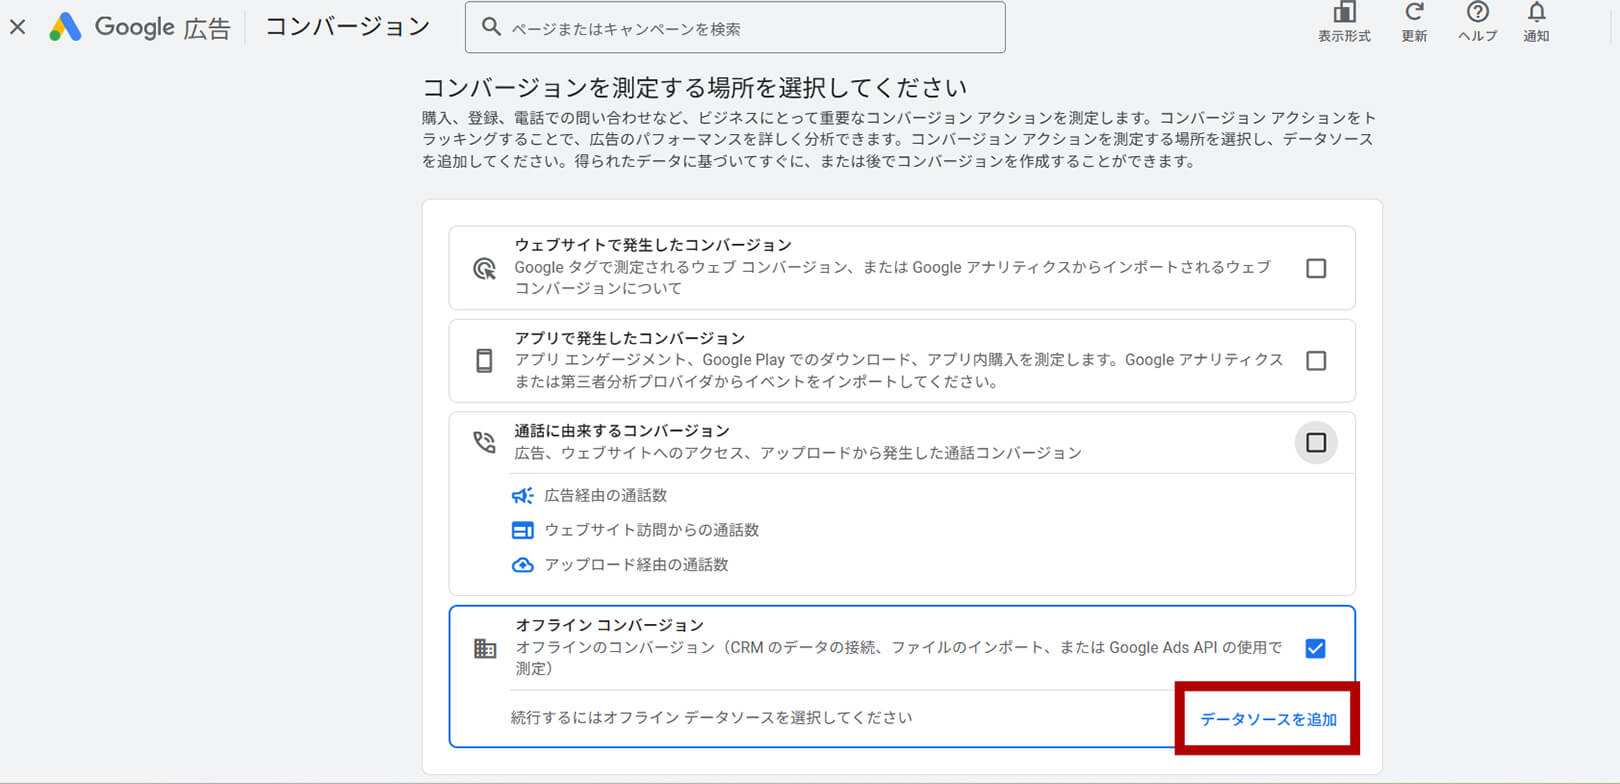Select 広告経由の通話数 item
The image size is (1620, 784).
click(x=605, y=496)
